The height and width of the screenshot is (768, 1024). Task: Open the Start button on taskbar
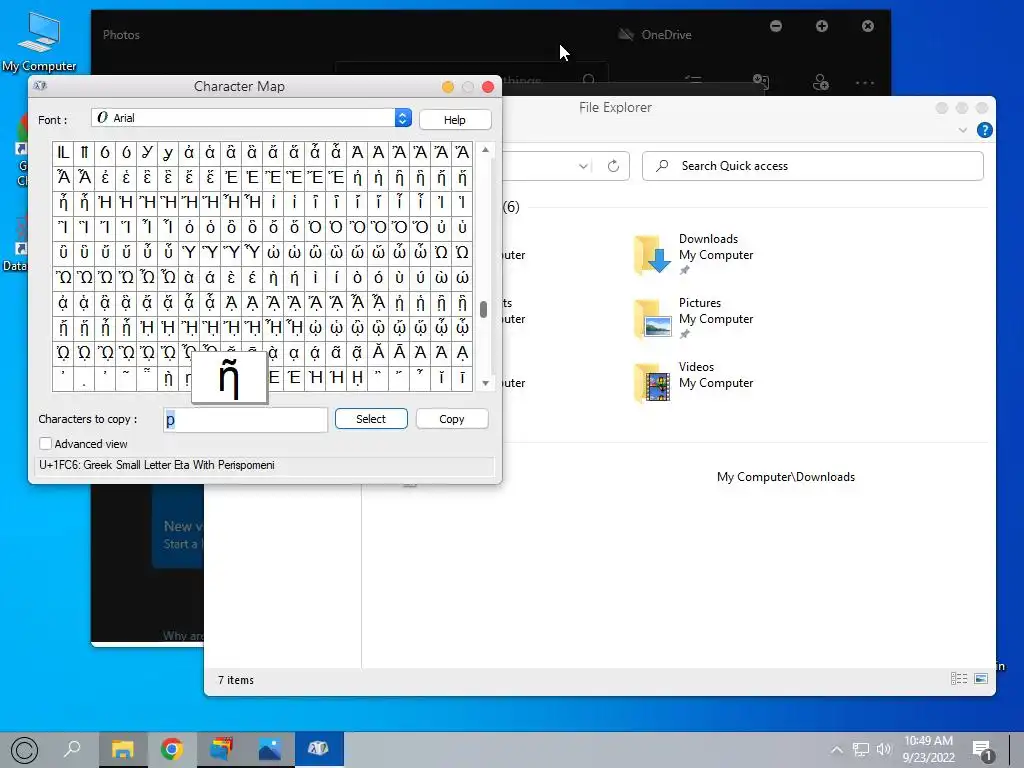tap(24, 750)
